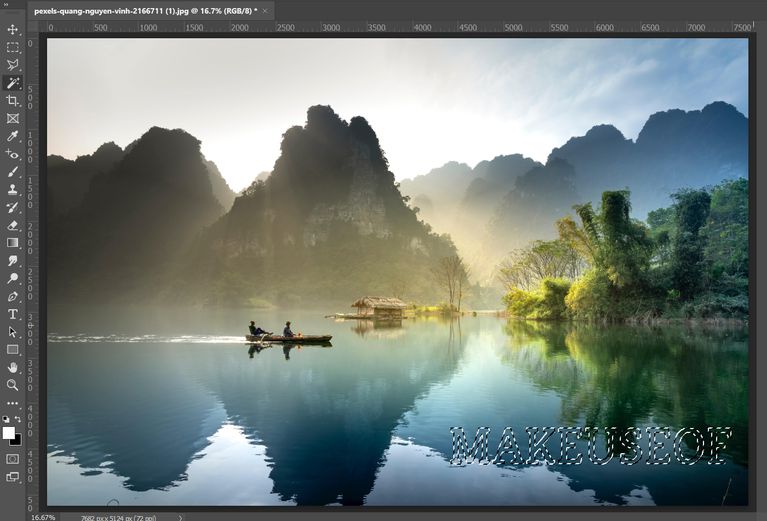Activate the Horizontal Type tool
The width and height of the screenshot is (767, 521).
[13, 314]
